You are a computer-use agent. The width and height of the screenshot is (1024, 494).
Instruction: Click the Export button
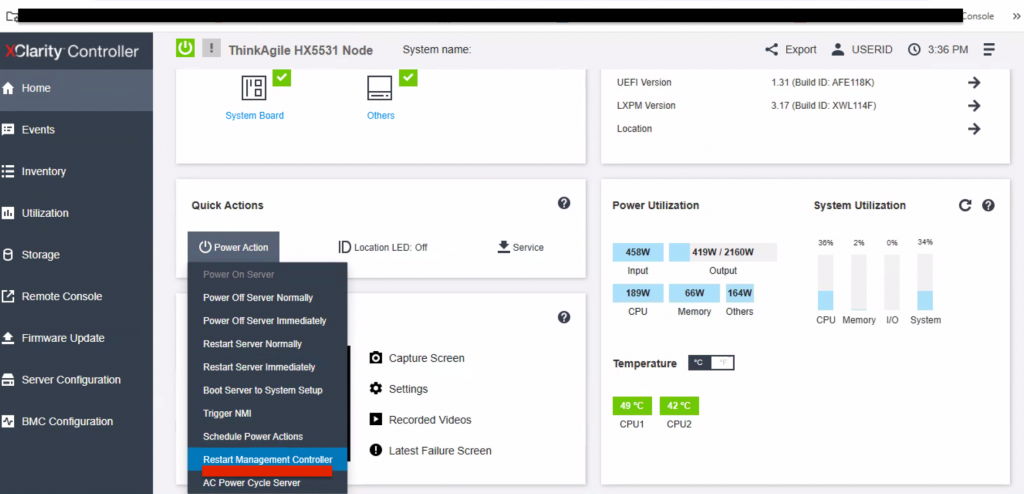[790, 49]
